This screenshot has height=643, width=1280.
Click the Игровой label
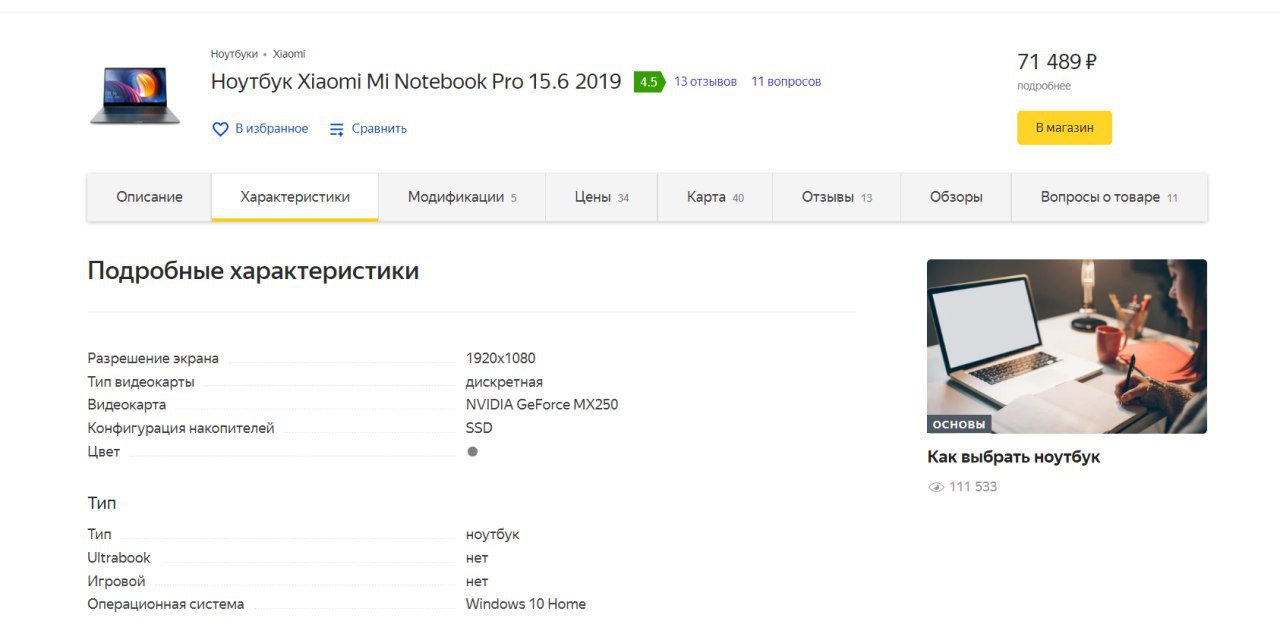(x=116, y=581)
